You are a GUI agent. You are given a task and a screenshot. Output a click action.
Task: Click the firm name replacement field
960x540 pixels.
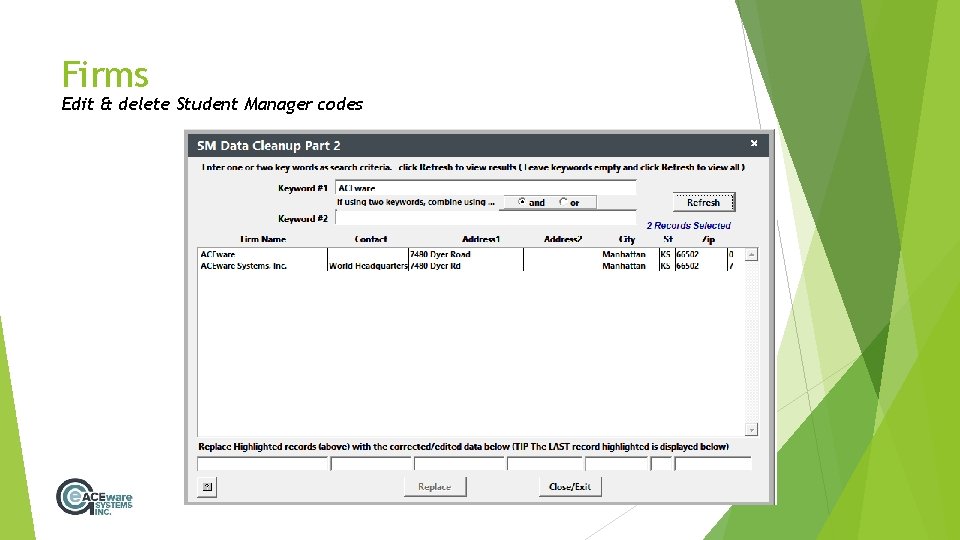coord(263,463)
